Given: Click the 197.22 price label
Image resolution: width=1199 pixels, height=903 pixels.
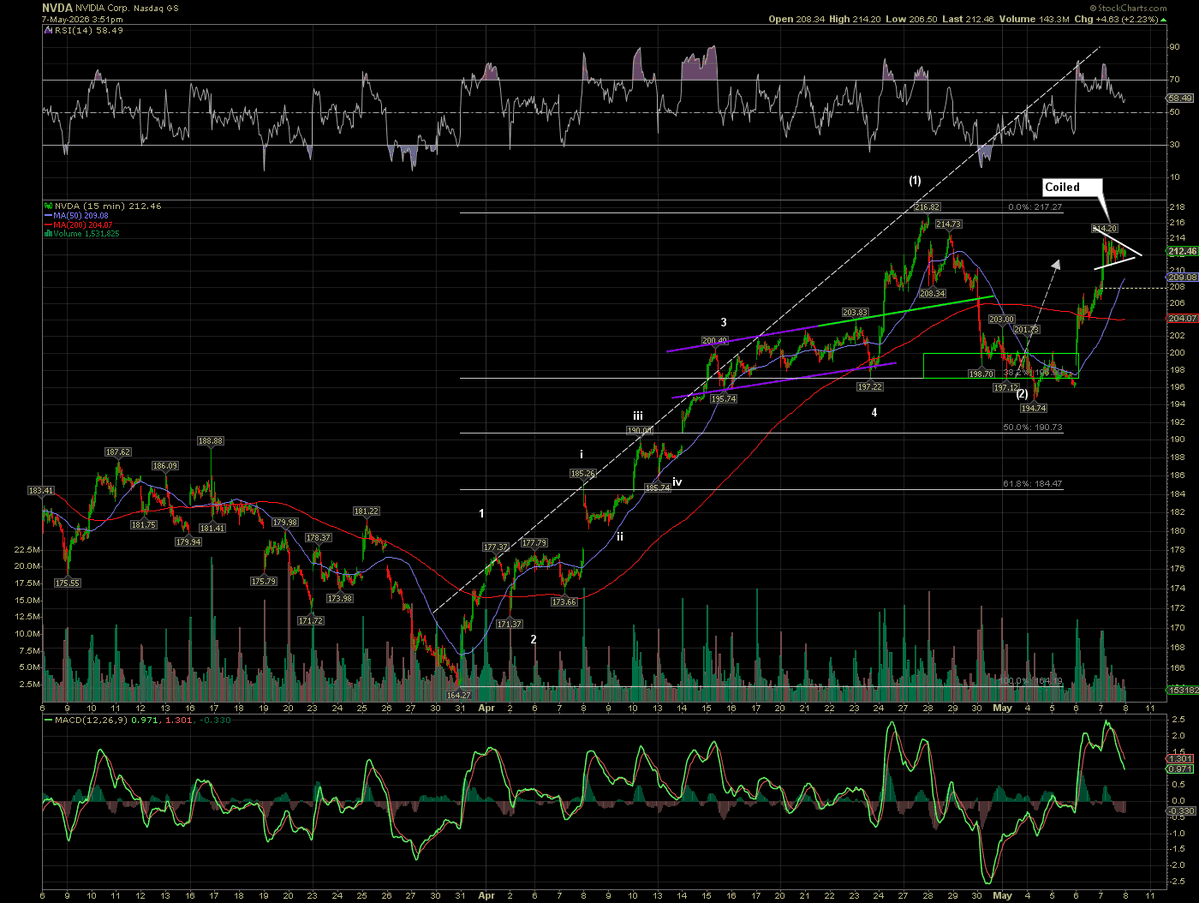Looking at the screenshot, I should 869,387.
